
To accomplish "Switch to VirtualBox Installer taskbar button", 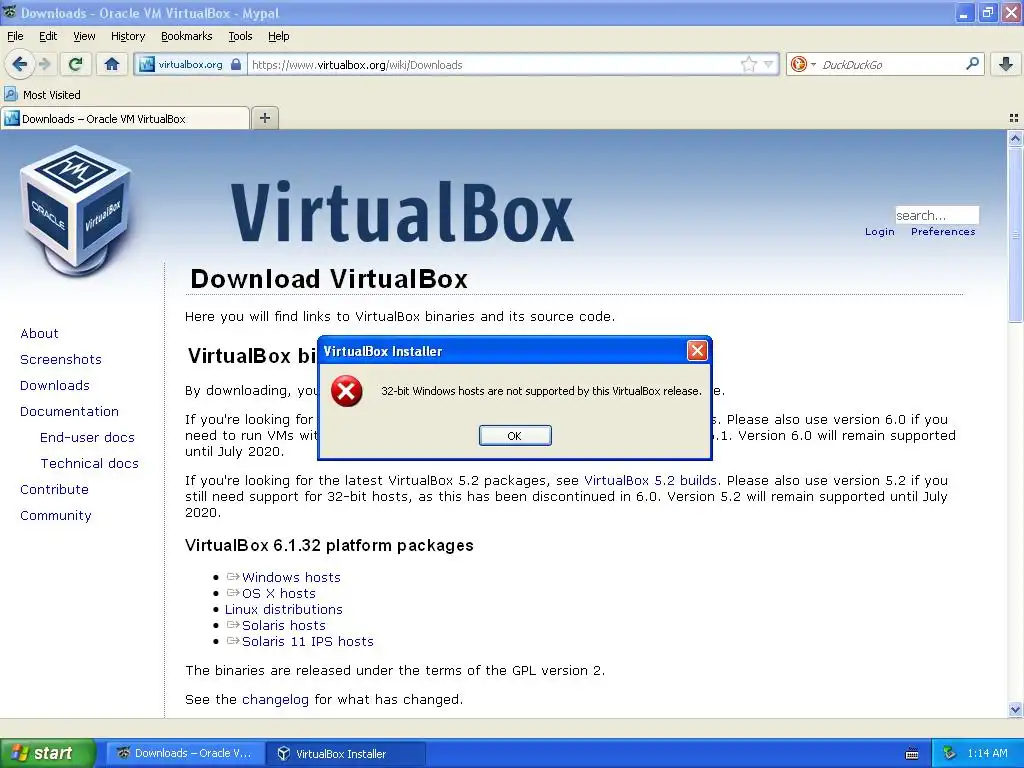I will [346, 754].
